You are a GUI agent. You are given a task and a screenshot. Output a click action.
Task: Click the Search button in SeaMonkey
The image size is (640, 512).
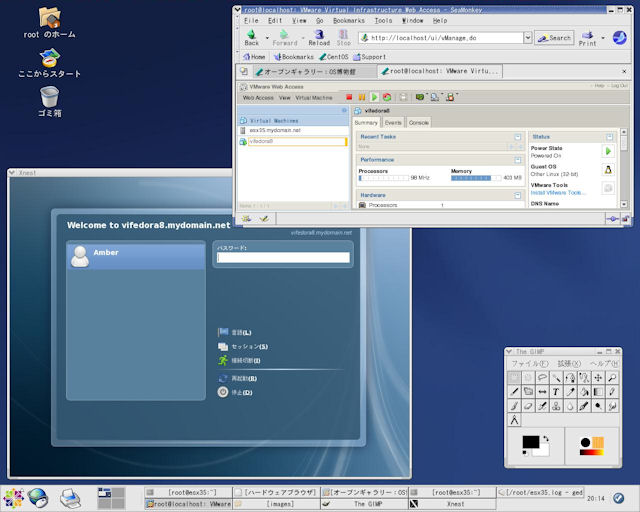click(x=554, y=38)
